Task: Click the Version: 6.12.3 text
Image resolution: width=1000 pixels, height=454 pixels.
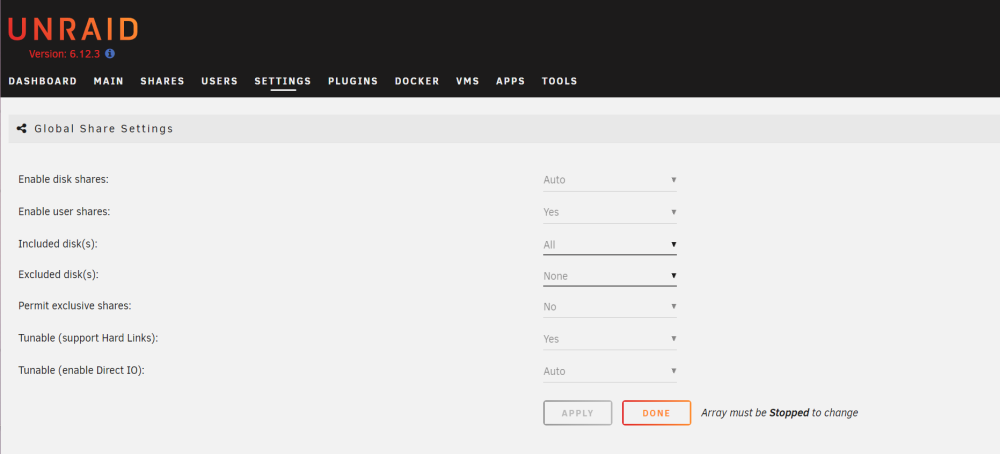Action: (64, 54)
